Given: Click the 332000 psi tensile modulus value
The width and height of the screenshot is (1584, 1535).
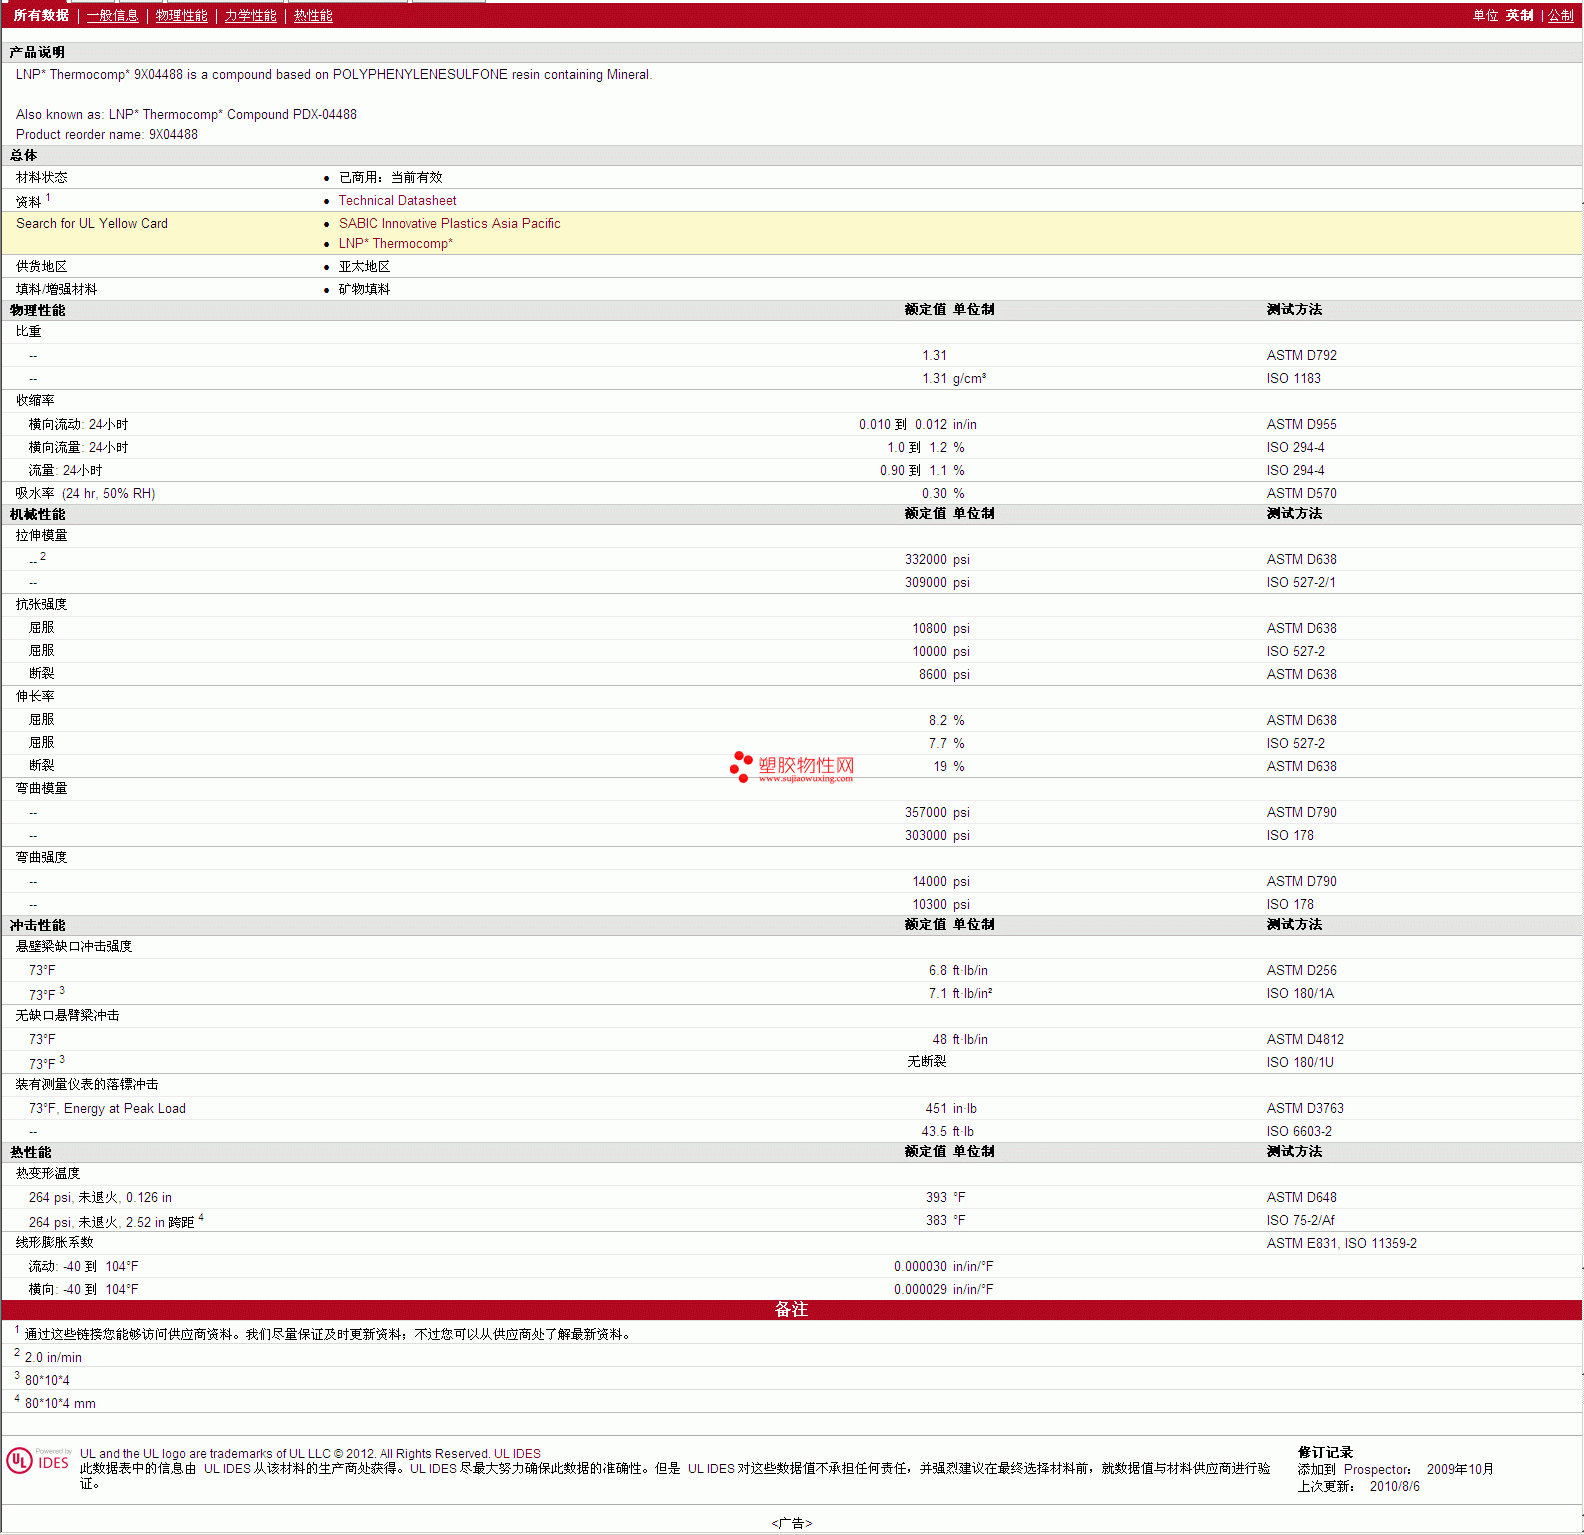Looking at the screenshot, I should coord(937,559).
